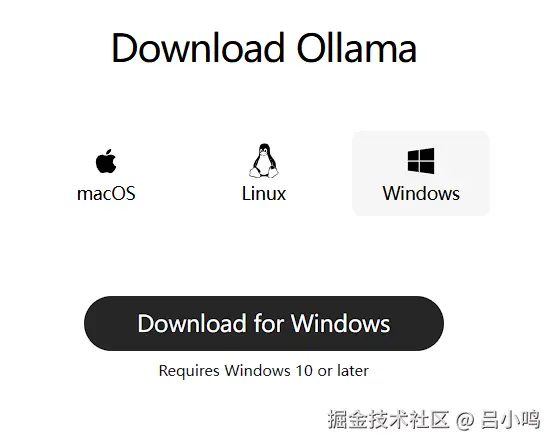Select the macOS text label
This screenshot has width=555, height=445.
[x=106, y=194]
